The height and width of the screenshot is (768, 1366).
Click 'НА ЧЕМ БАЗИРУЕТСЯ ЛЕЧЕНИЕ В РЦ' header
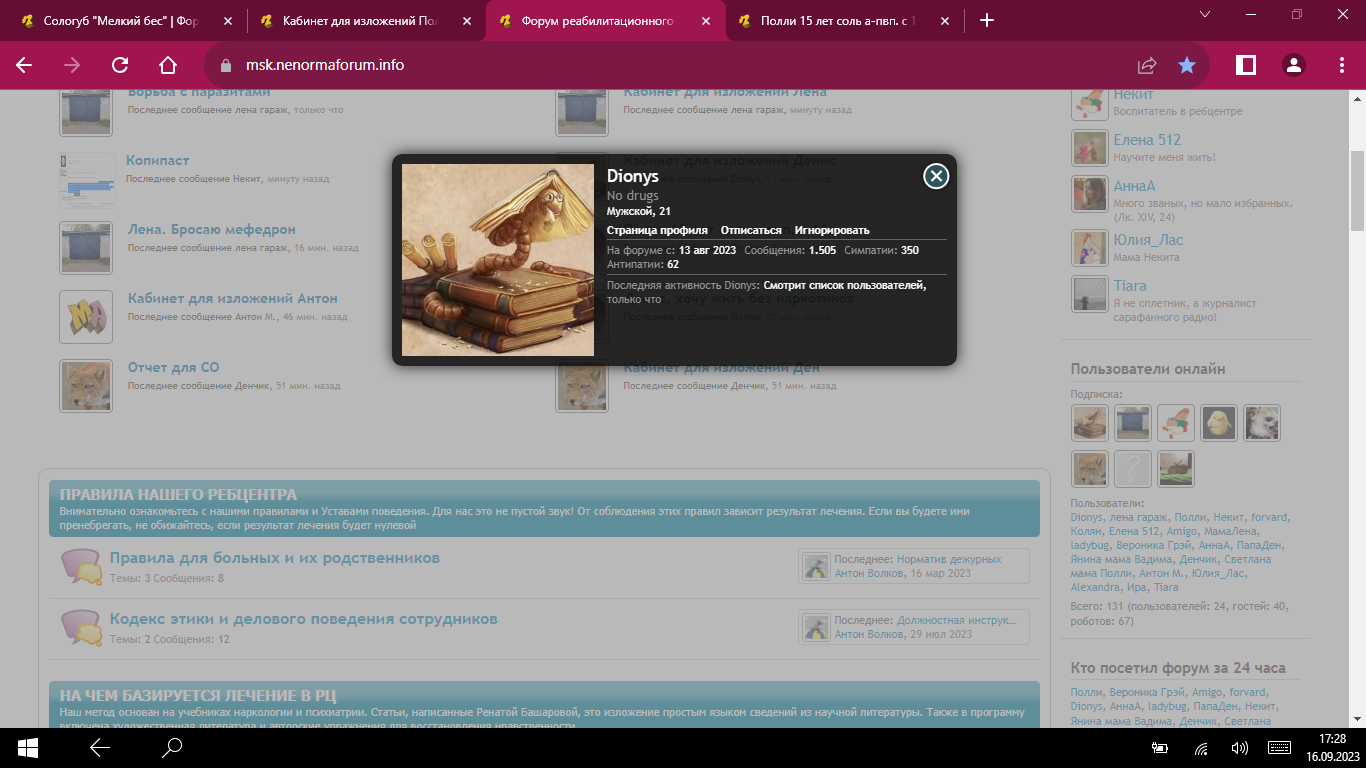click(198, 696)
